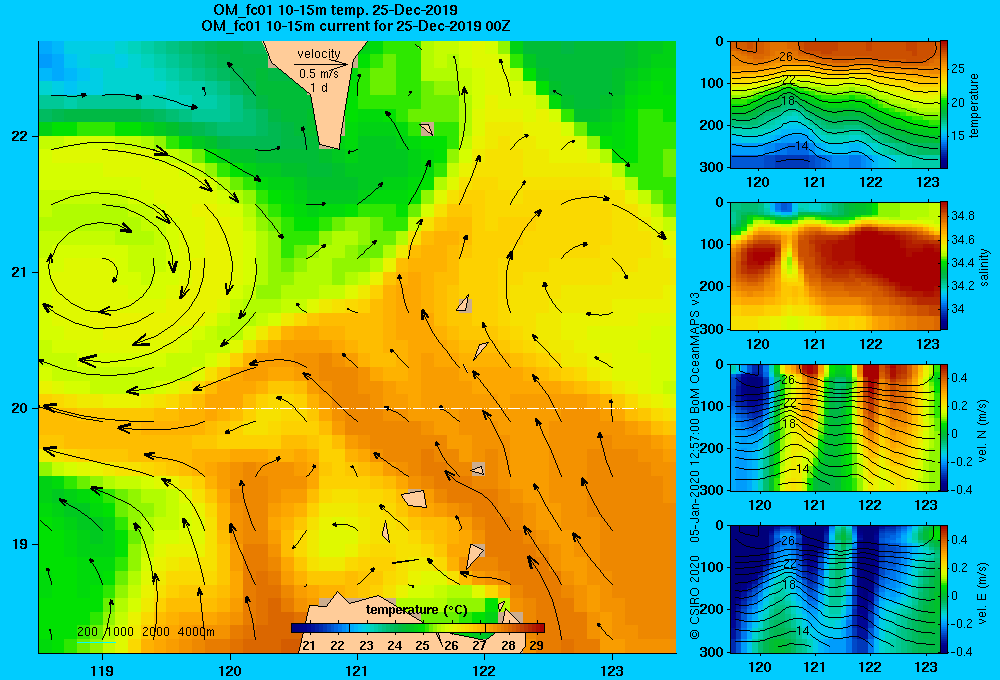Click the title "OM_fc01 10-15m temp. 25-Dec-2019"

click(x=335, y=10)
